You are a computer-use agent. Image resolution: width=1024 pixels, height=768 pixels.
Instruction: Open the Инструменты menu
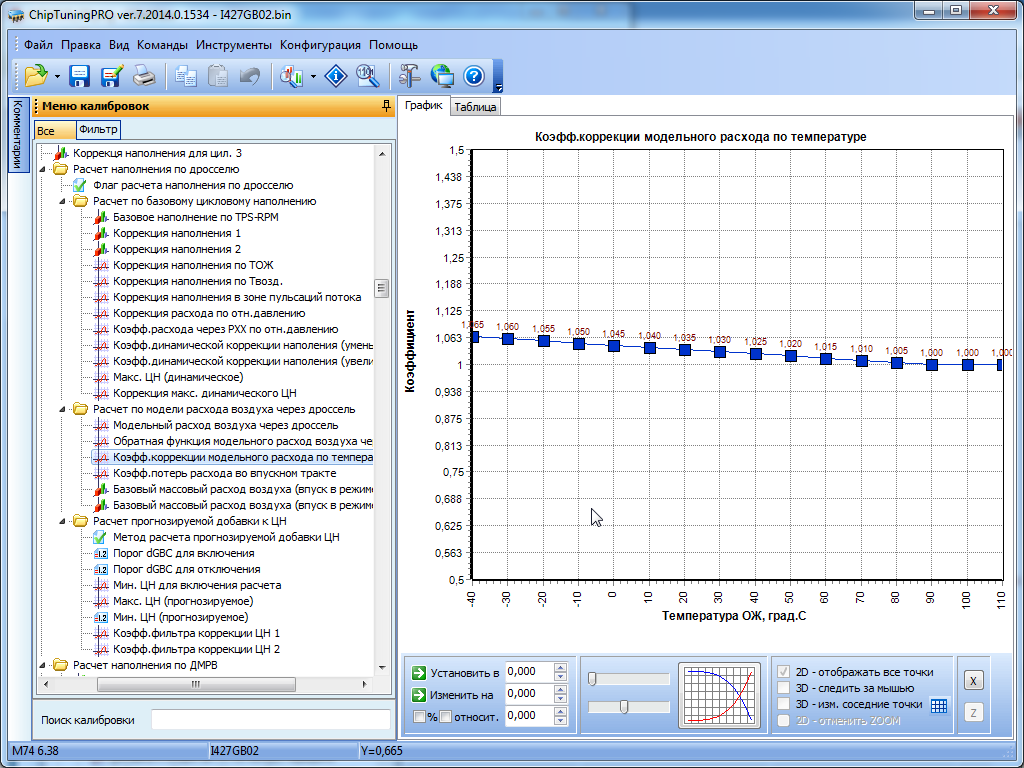[x=233, y=45]
